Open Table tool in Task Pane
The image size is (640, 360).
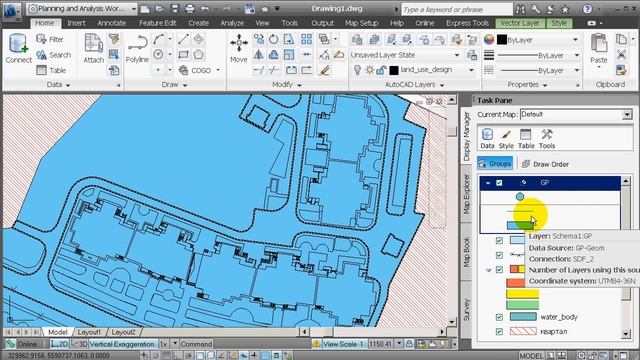[x=526, y=139]
